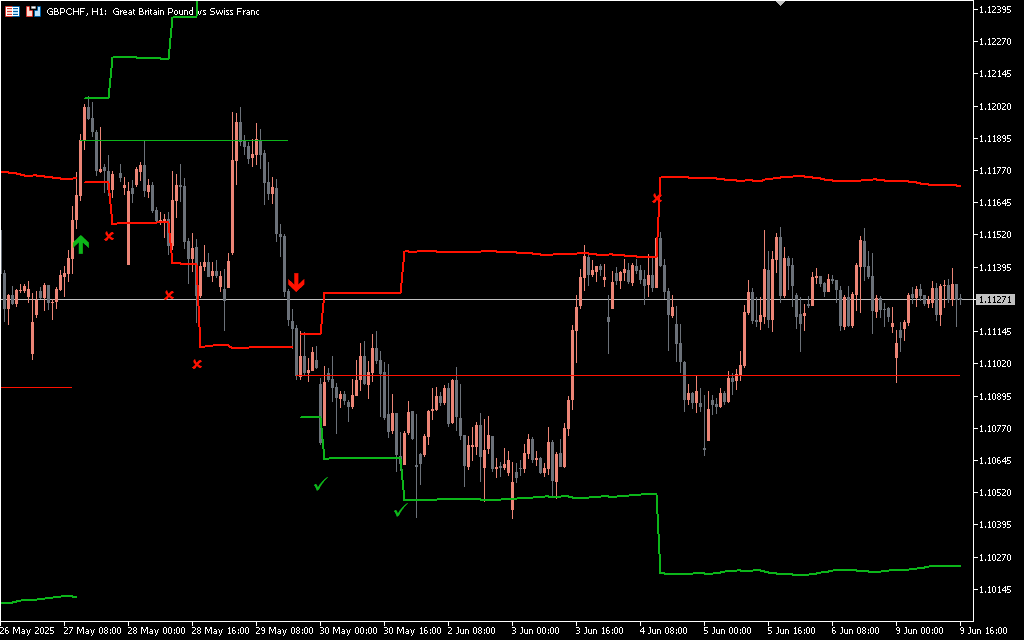This screenshot has height=640, width=1024.
Task: Select the lowest red X marker
Action: [x=197, y=364]
